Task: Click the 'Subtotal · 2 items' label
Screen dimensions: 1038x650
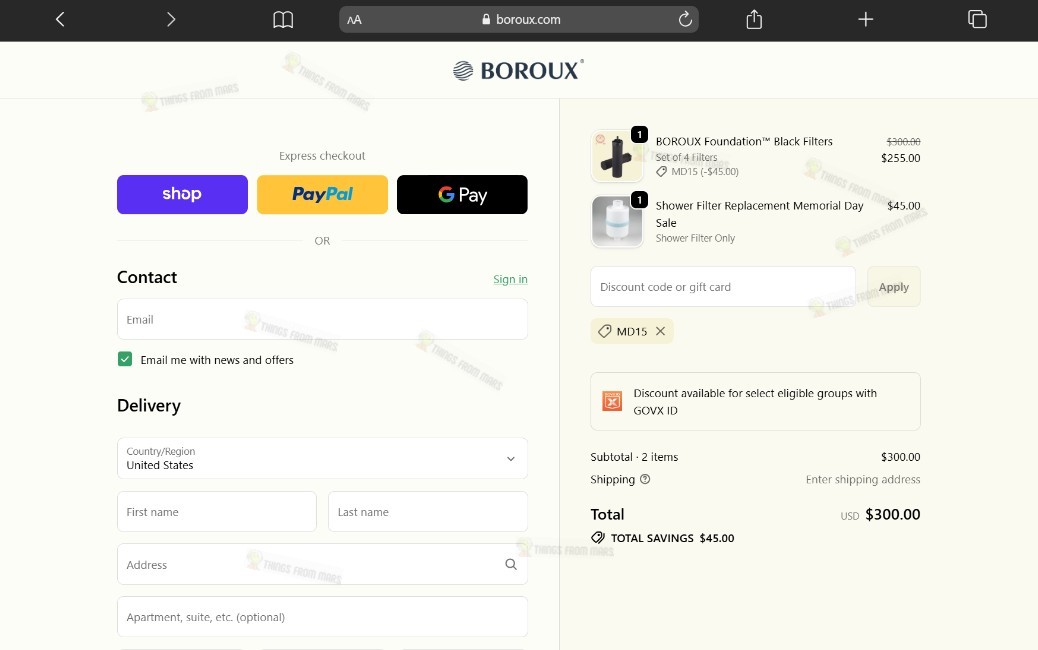Action: (x=634, y=457)
